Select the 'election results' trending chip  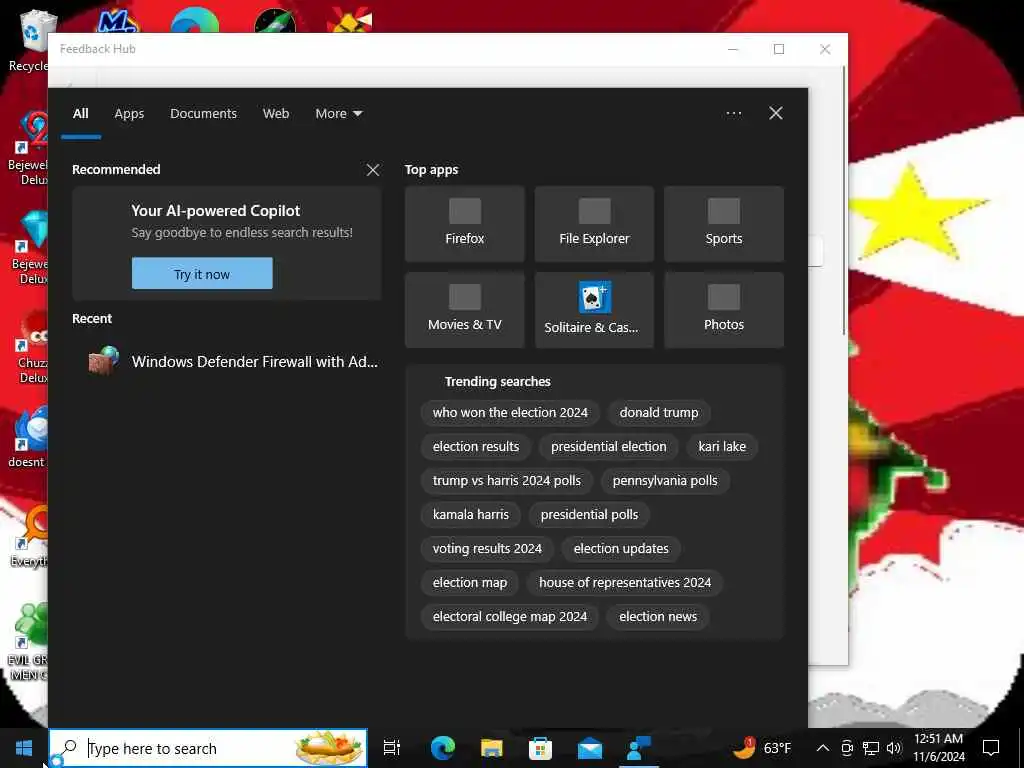click(475, 447)
